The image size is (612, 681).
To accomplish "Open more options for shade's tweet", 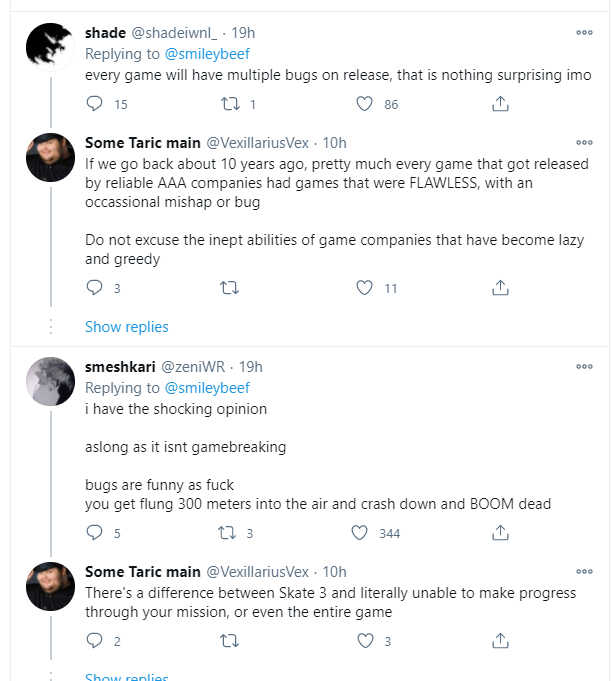I will 584,32.
